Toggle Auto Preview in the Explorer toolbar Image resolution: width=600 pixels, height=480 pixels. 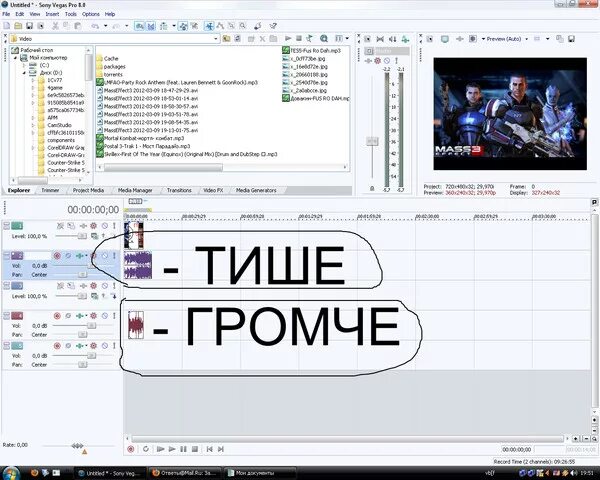(309, 39)
